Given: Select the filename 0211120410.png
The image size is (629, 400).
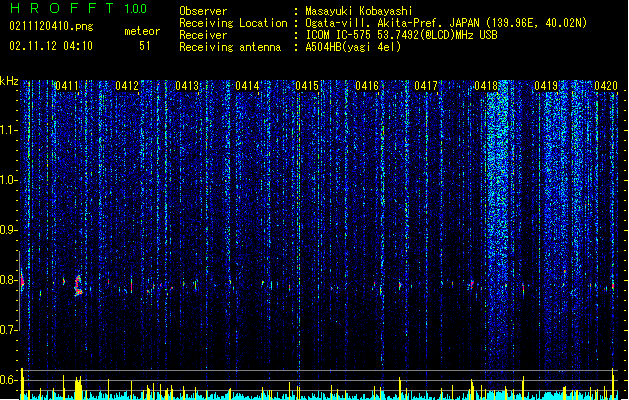Looking at the screenshot, I should (51, 26).
